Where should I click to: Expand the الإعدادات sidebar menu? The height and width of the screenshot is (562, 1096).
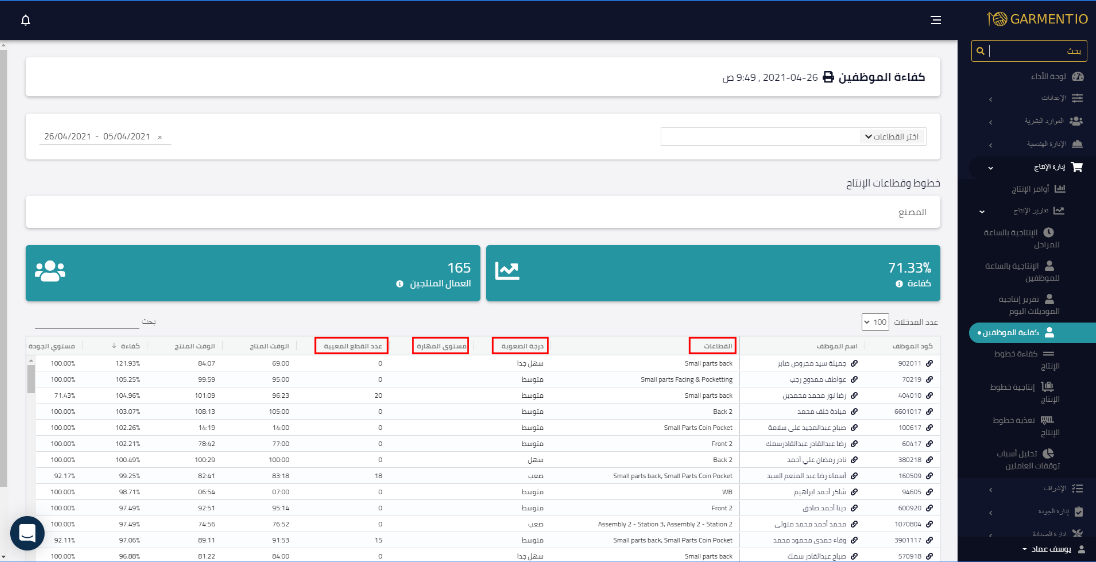[x=1037, y=99]
